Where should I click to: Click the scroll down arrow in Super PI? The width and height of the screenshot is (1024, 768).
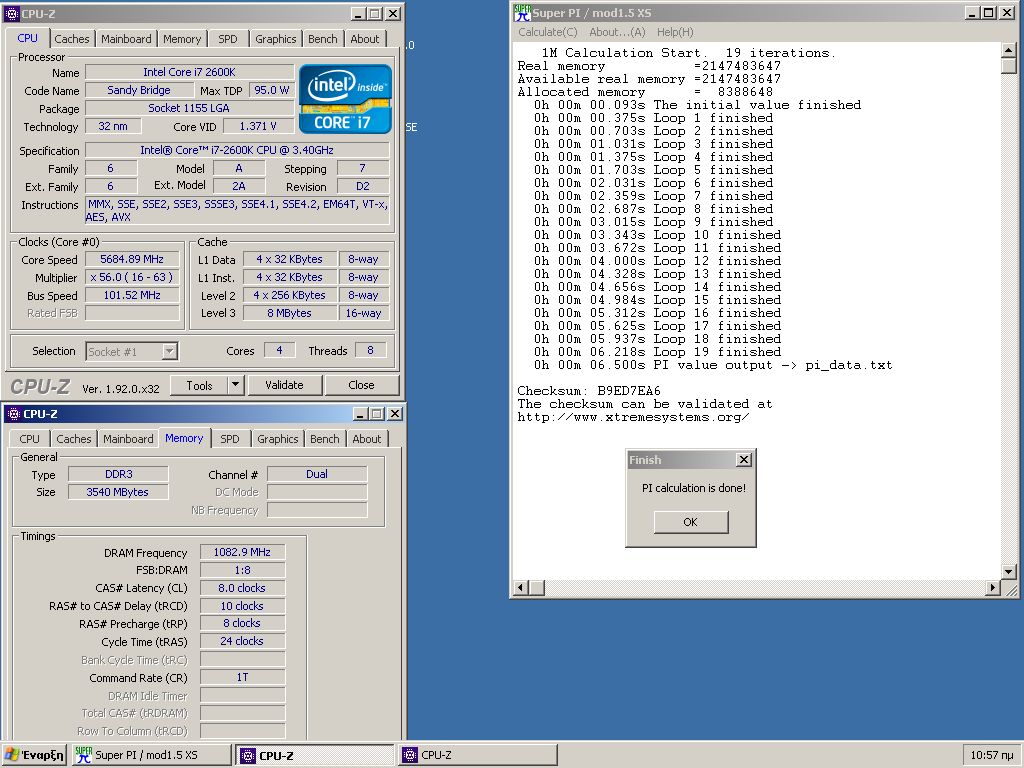pos(1008,572)
